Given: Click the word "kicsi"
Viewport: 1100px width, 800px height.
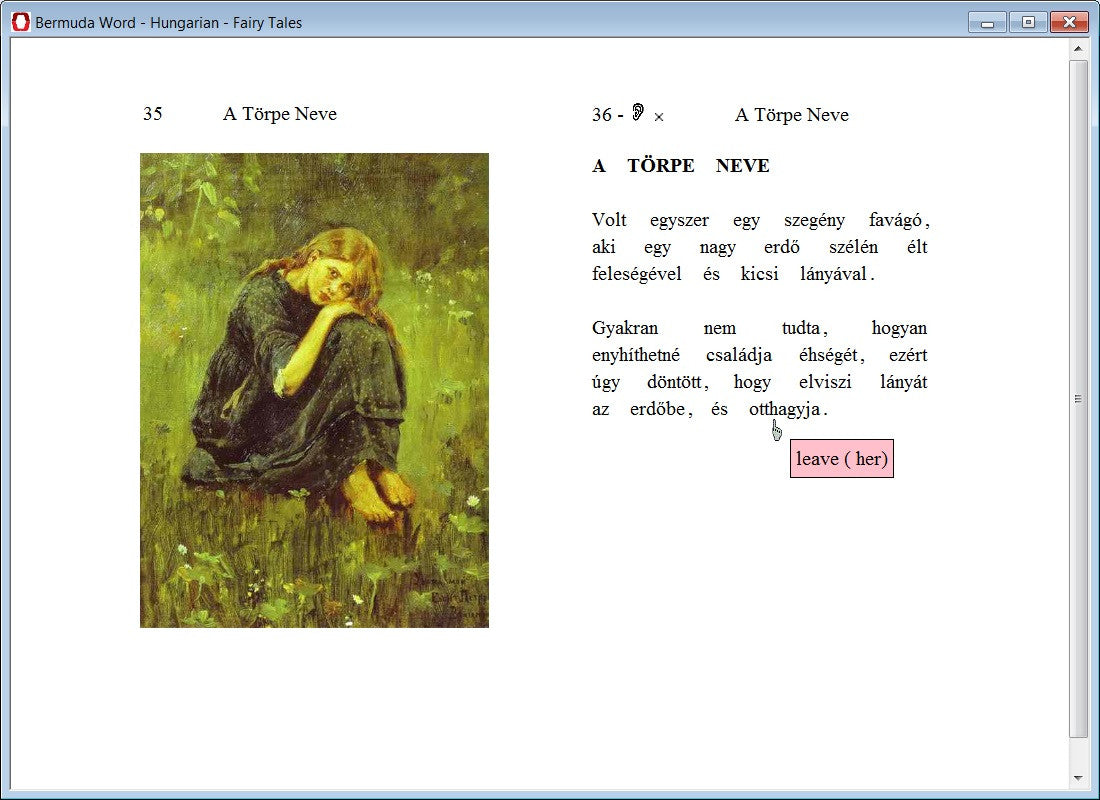Looking at the screenshot, I should point(759,274).
